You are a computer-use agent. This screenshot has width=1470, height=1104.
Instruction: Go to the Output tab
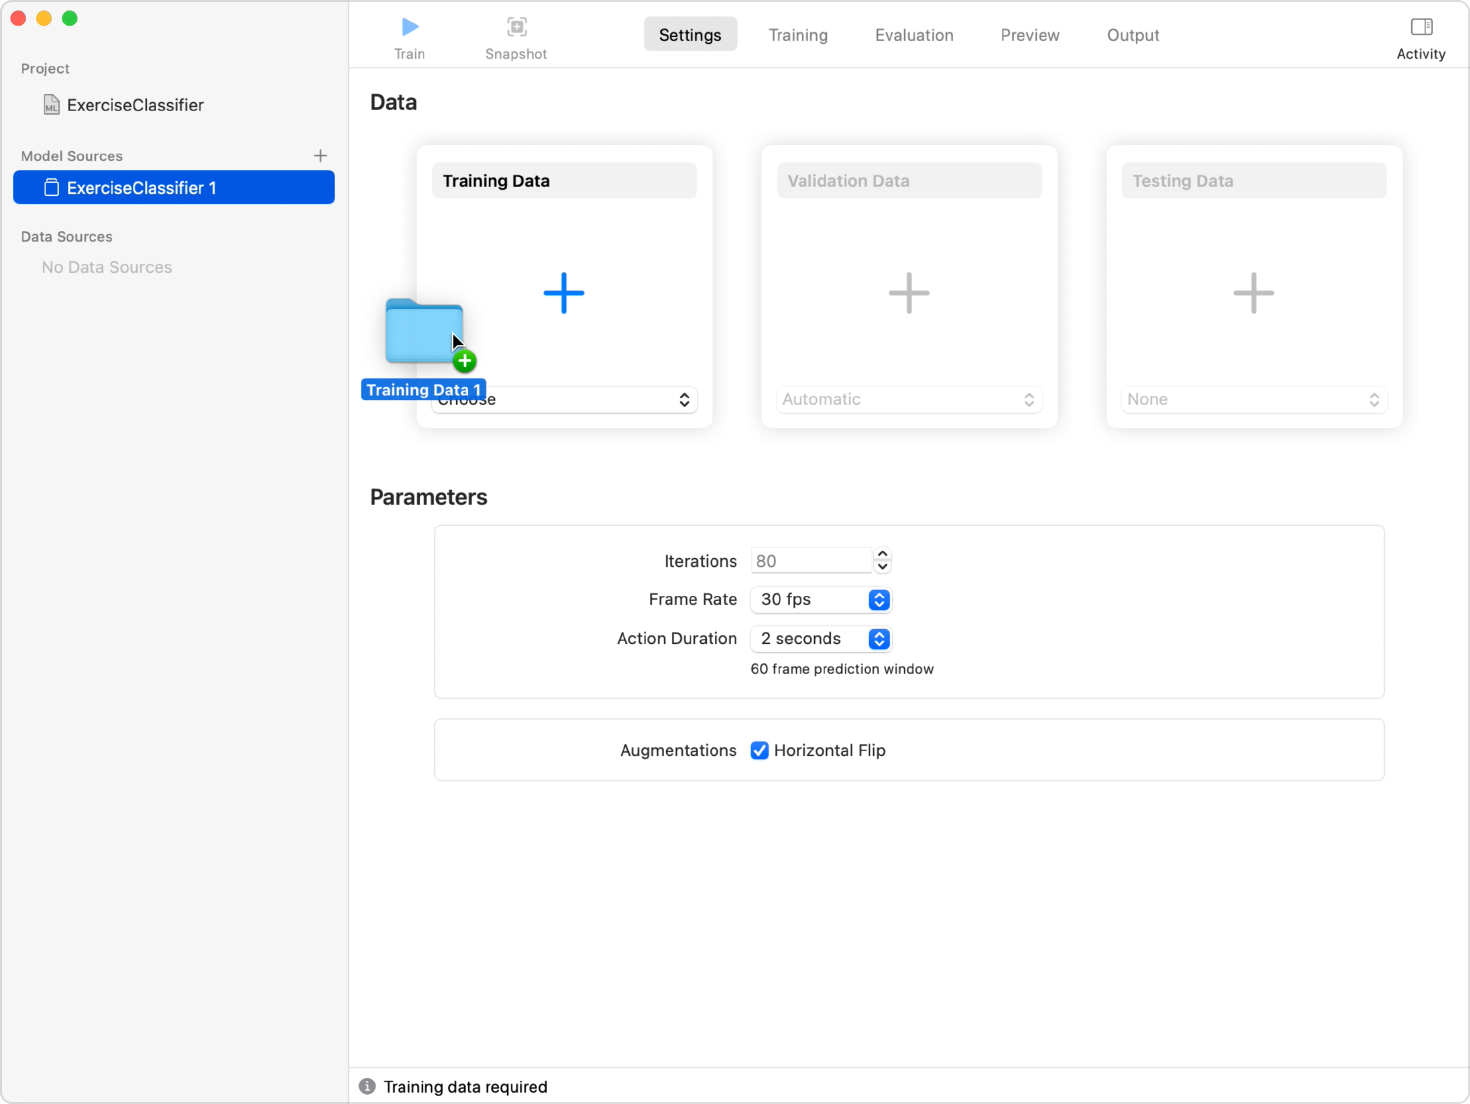[1132, 35]
